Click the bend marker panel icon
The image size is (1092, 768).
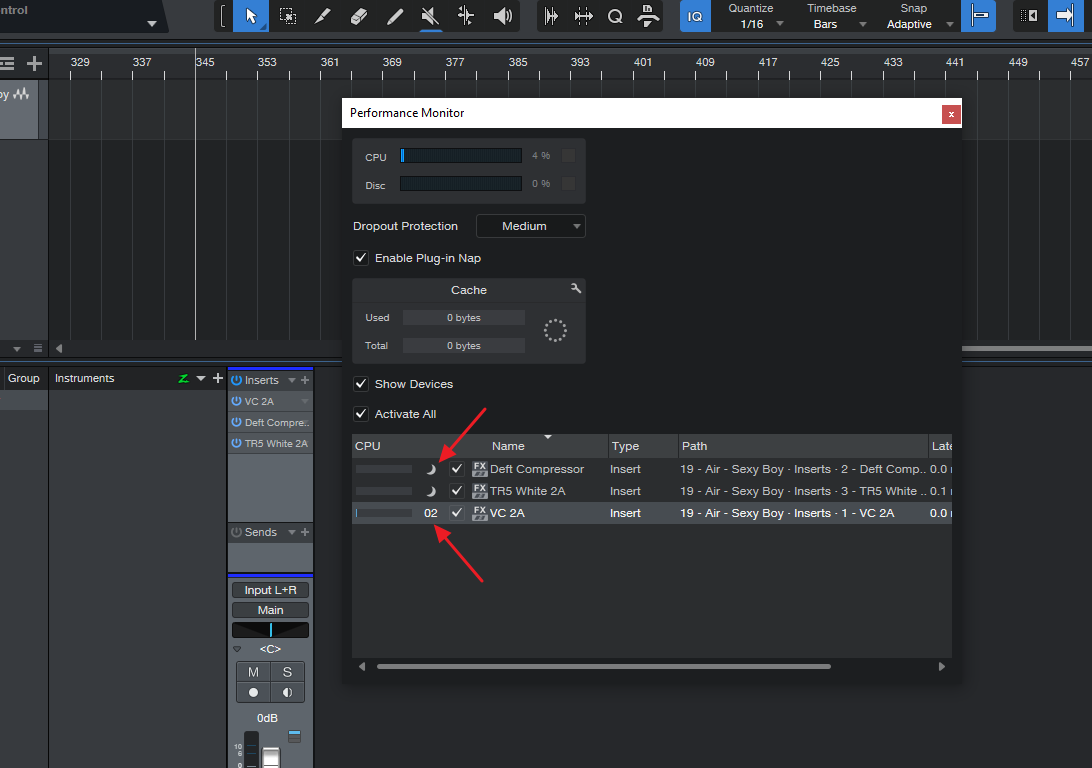(584, 16)
